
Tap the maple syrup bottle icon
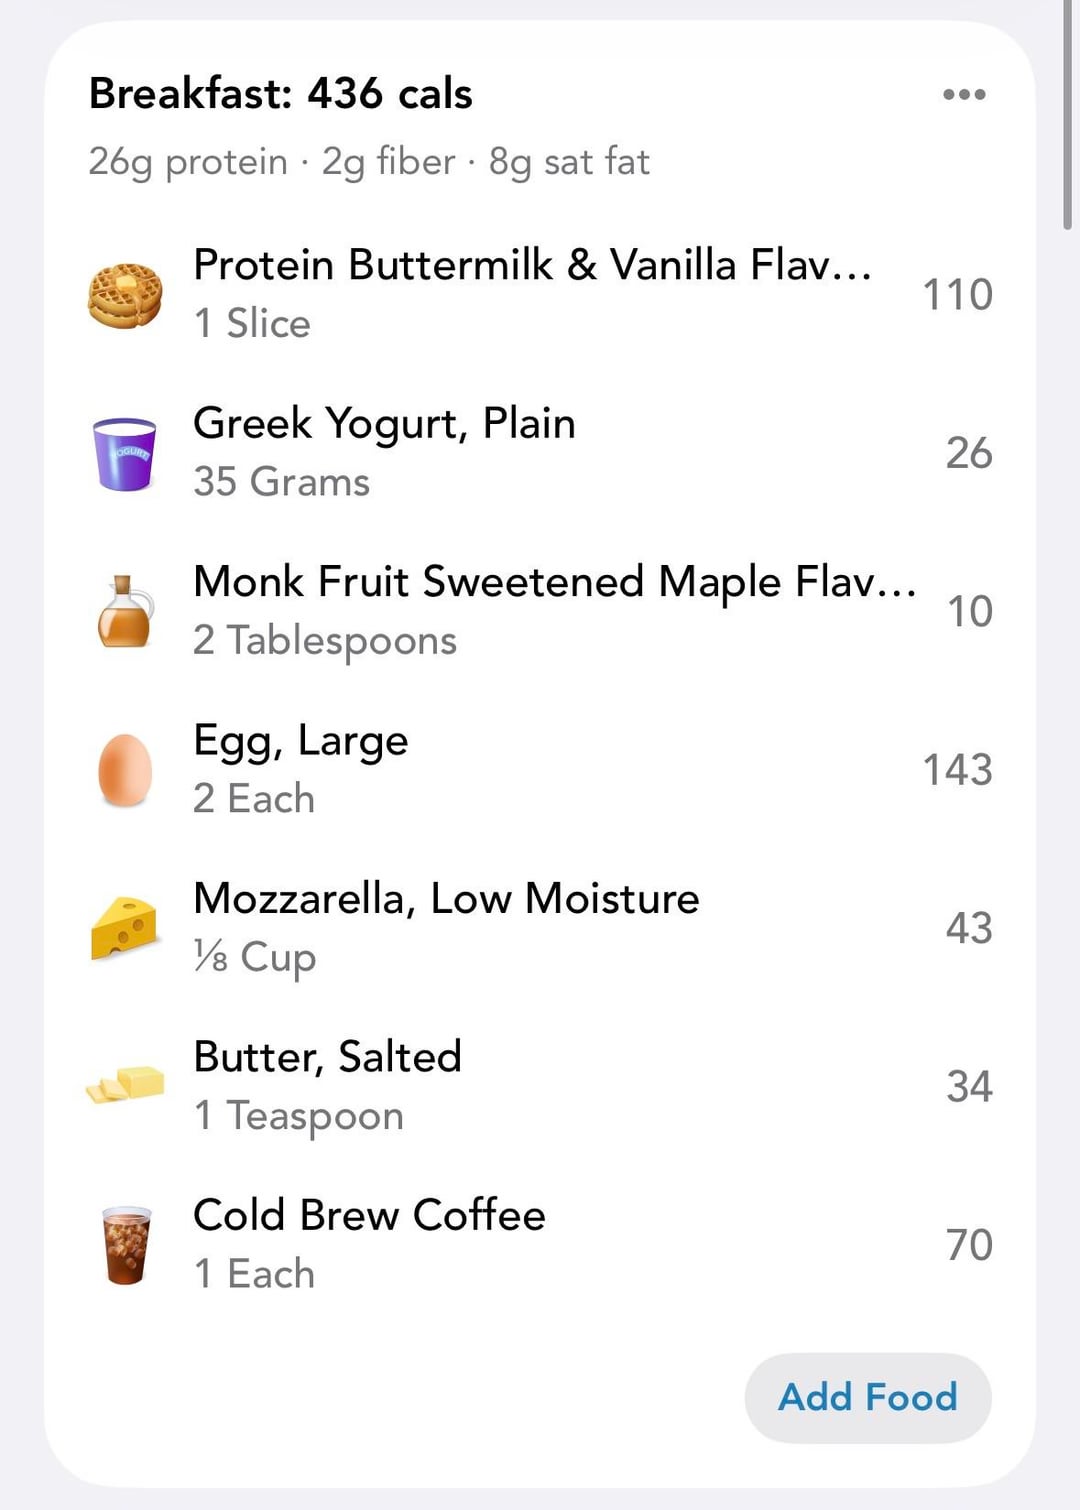pos(125,612)
